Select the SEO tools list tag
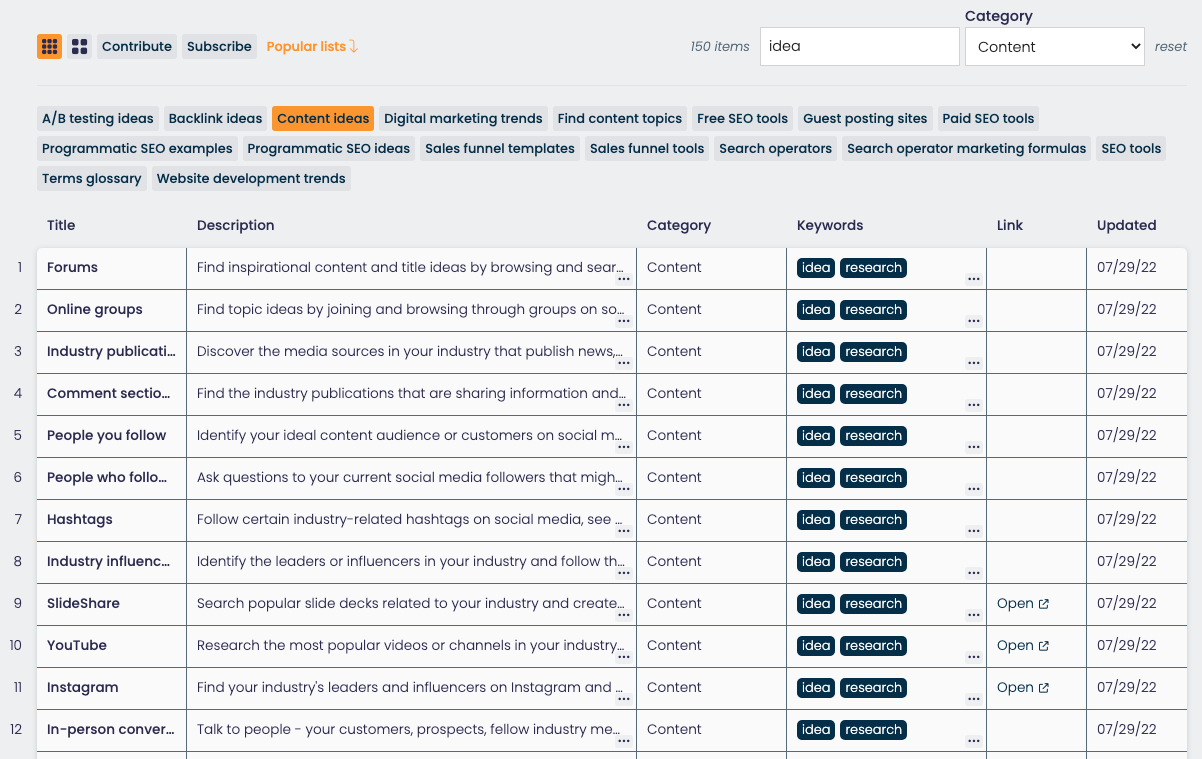Viewport: 1202px width, 759px height. click(1131, 148)
